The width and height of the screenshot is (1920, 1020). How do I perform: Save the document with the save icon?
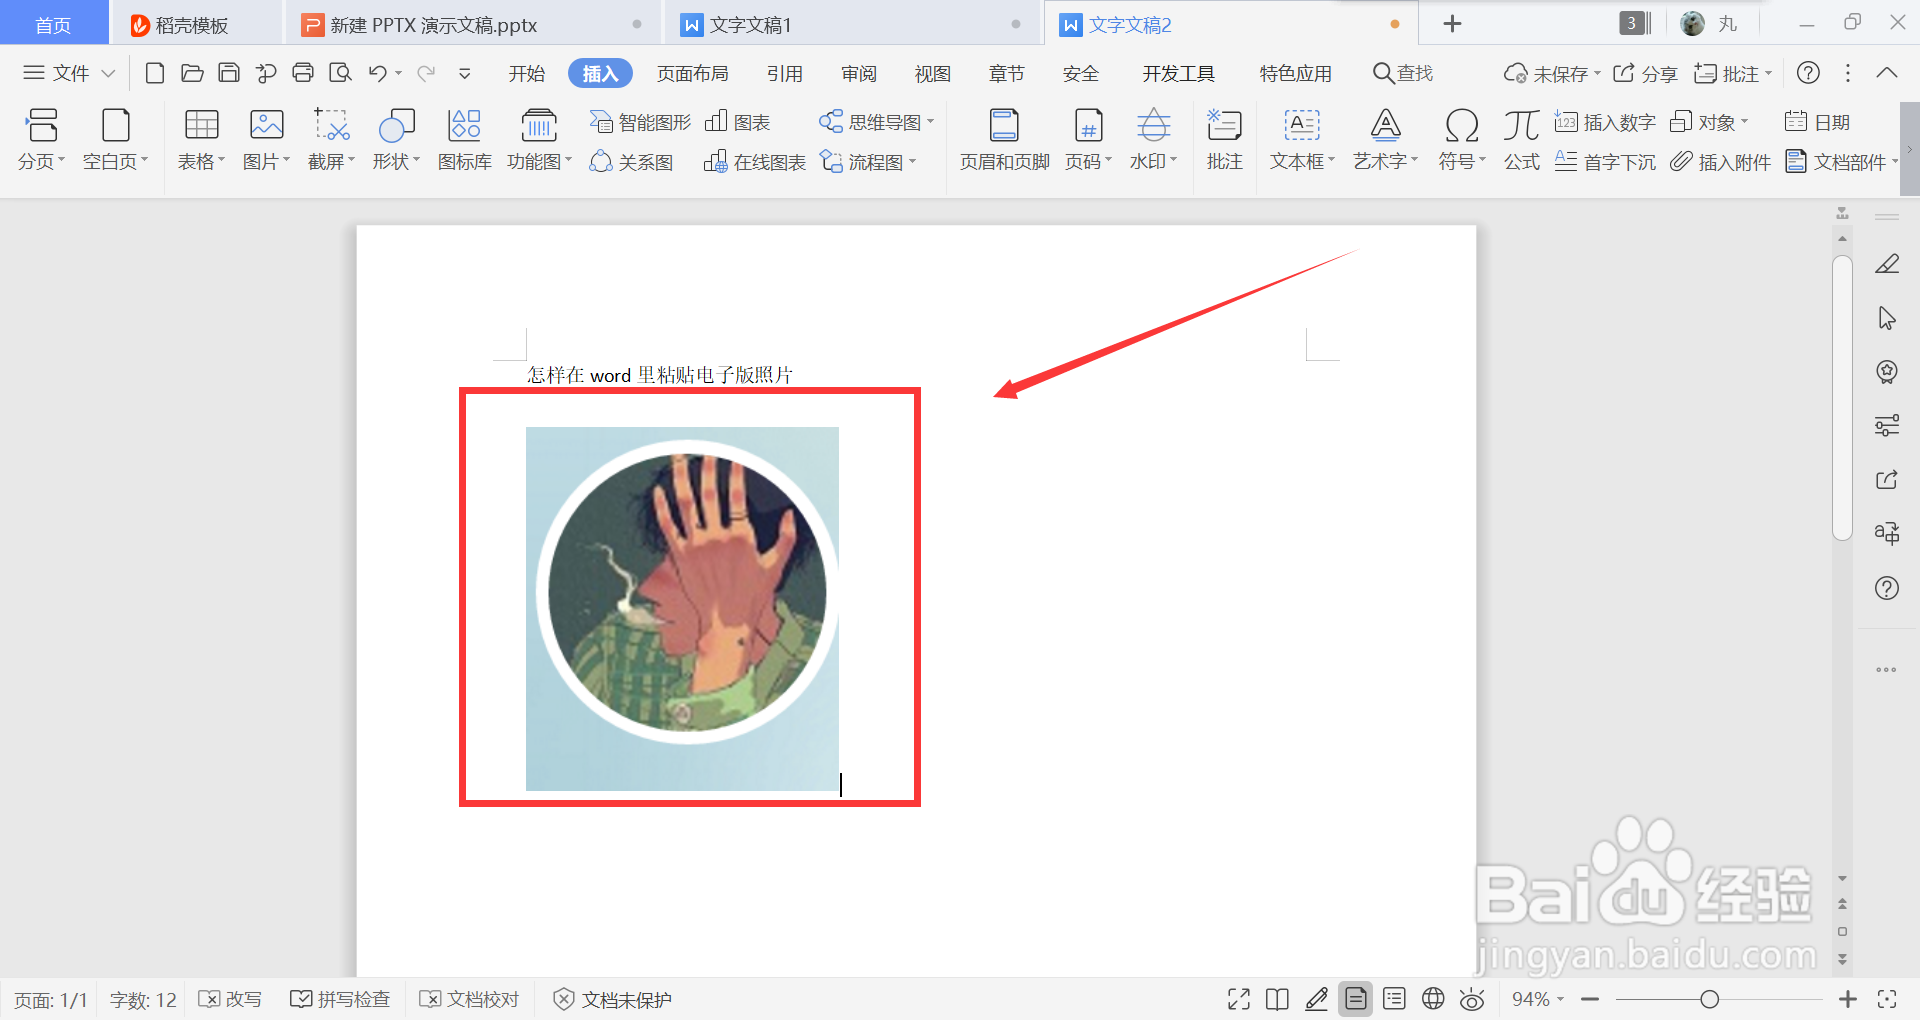coord(229,73)
